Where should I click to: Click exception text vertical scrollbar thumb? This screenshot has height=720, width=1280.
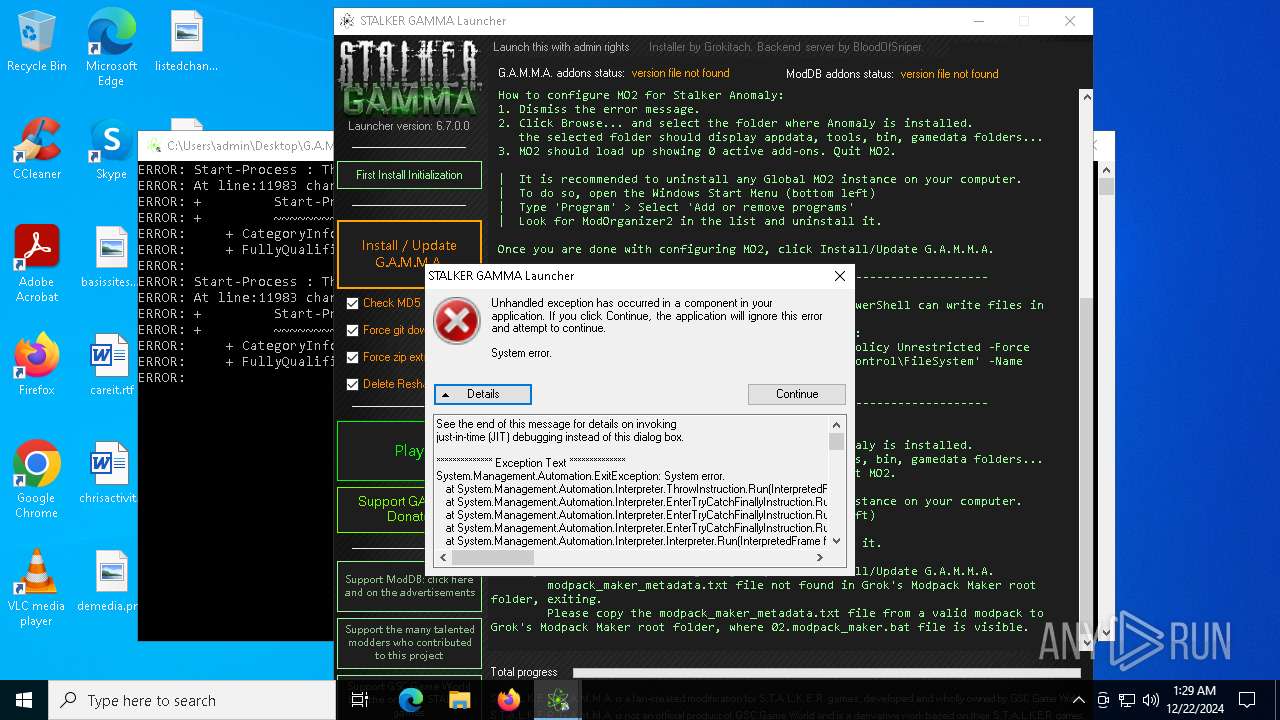(836, 442)
